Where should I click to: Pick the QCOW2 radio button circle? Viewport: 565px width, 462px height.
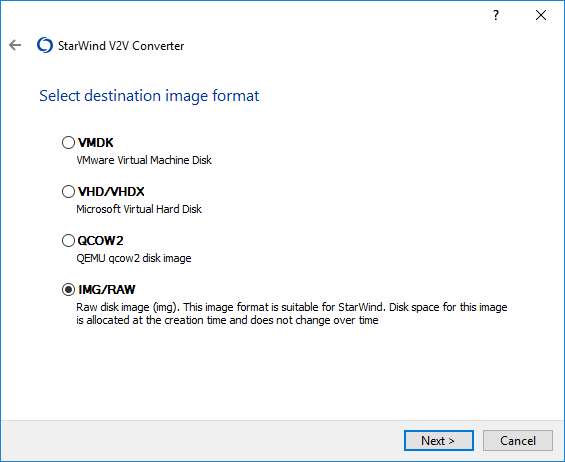click(x=68, y=241)
